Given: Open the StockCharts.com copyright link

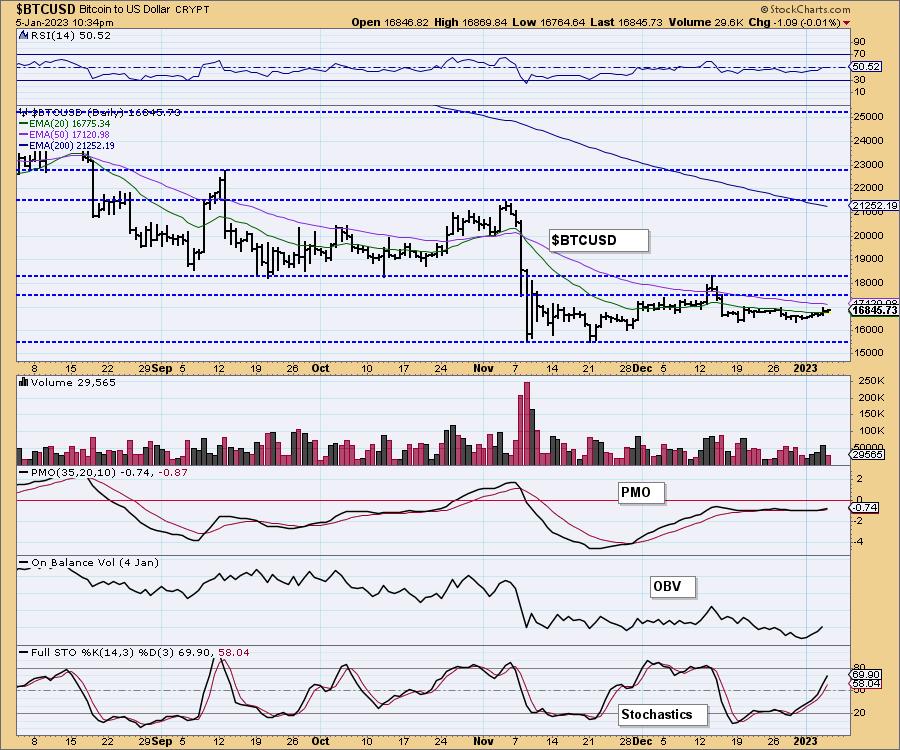Looking at the screenshot, I should pyautogui.click(x=806, y=10).
